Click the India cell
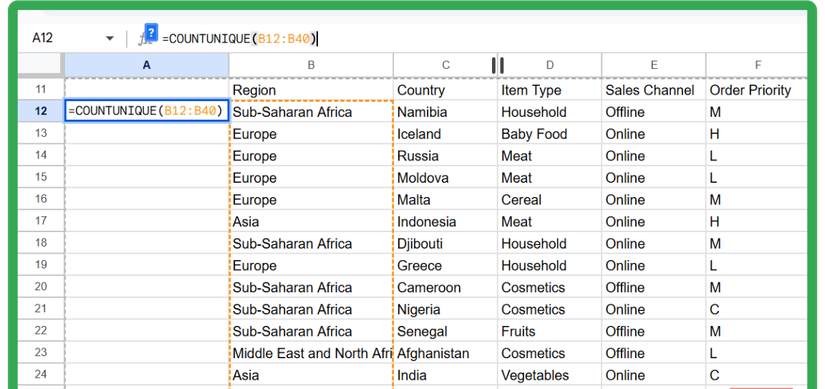Image resolution: width=825 pixels, height=389 pixels. coord(446,375)
